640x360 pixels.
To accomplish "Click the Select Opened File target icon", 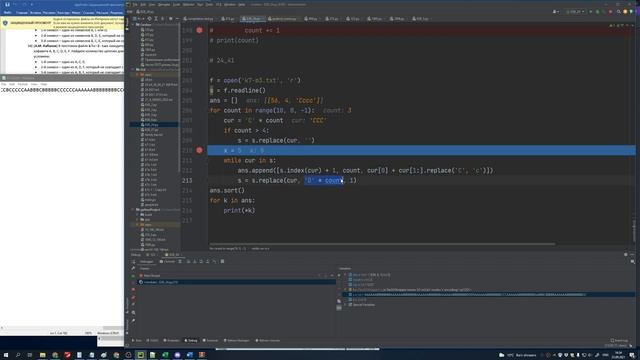I will point(149,18).
